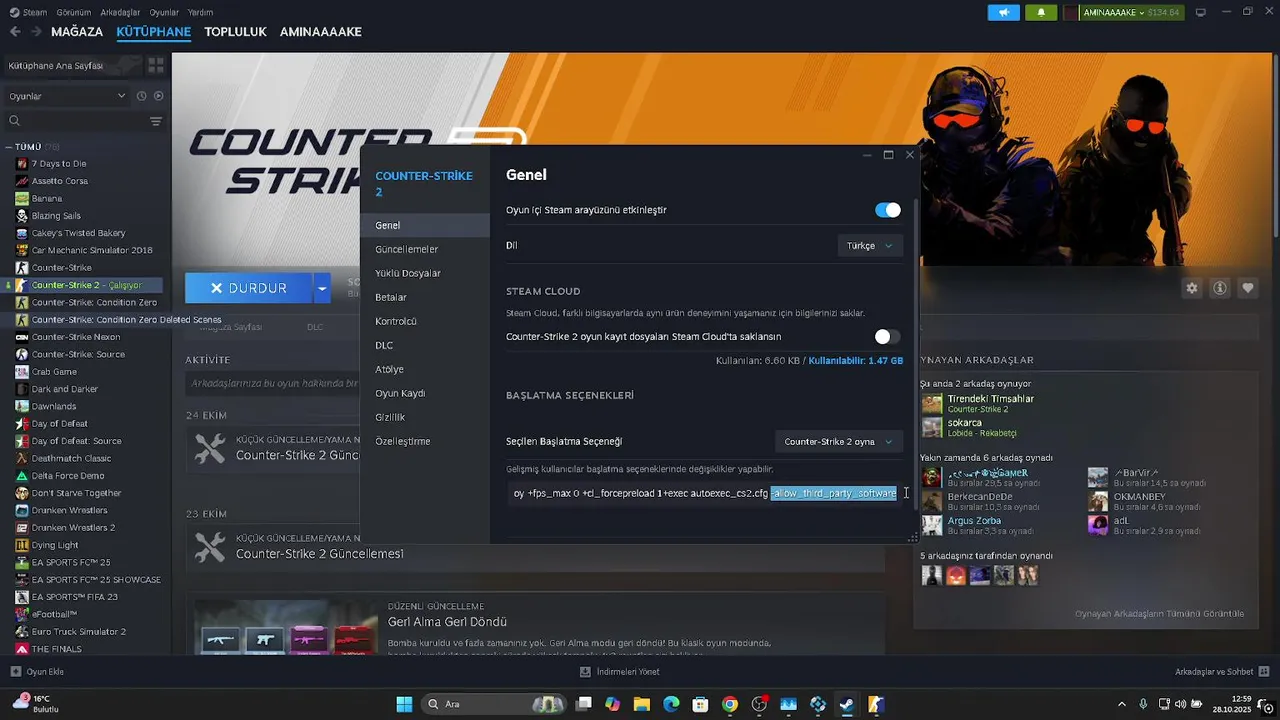Enable Steam Cloud save for Counter-Strike 2

click(x=888, y=337)
